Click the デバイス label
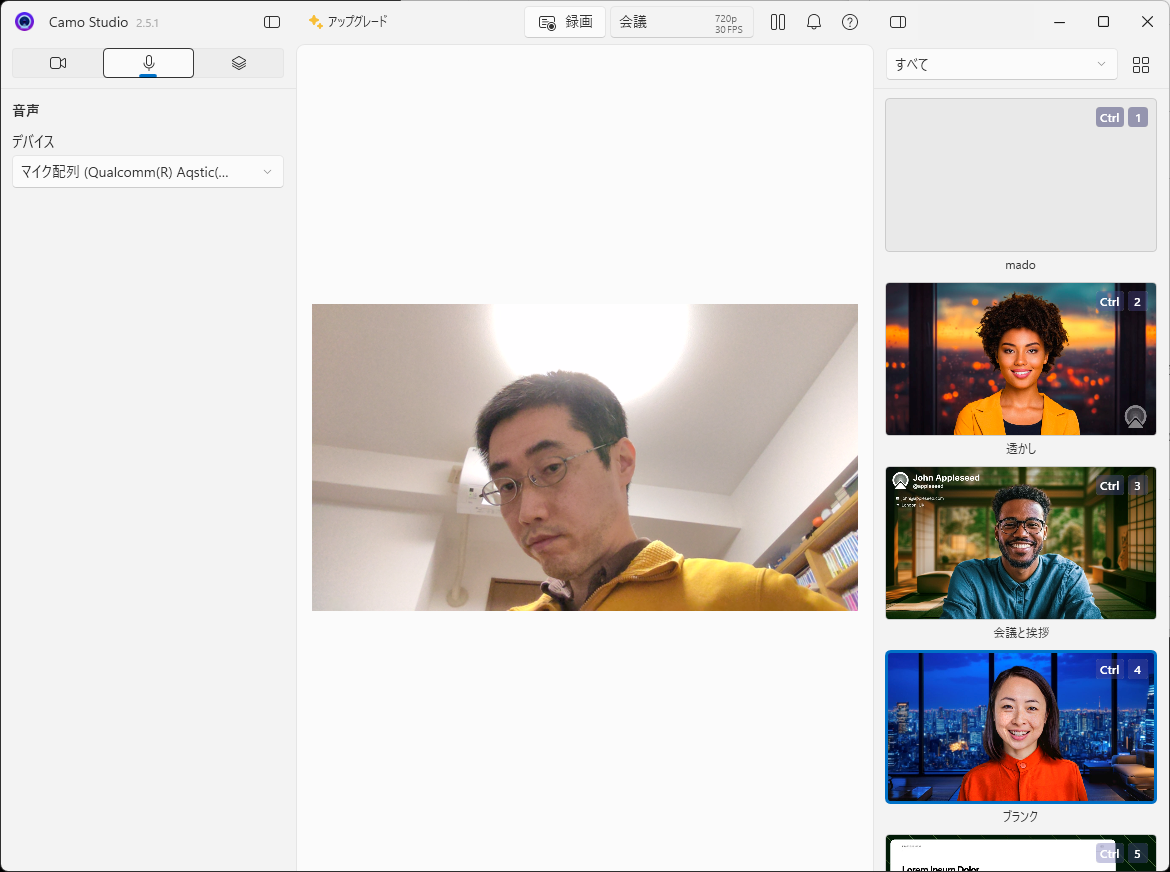This screenshot has height=872, width=1170. (33, 142)
